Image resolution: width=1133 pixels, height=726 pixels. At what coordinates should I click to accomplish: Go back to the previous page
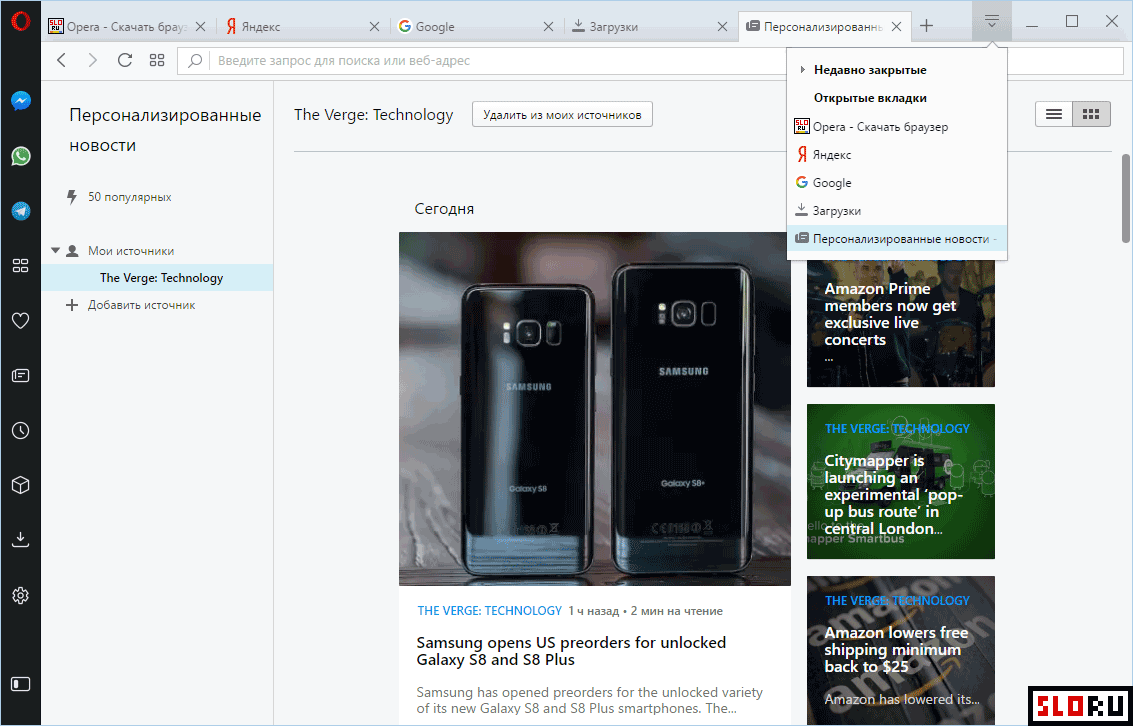pos(61,60)
